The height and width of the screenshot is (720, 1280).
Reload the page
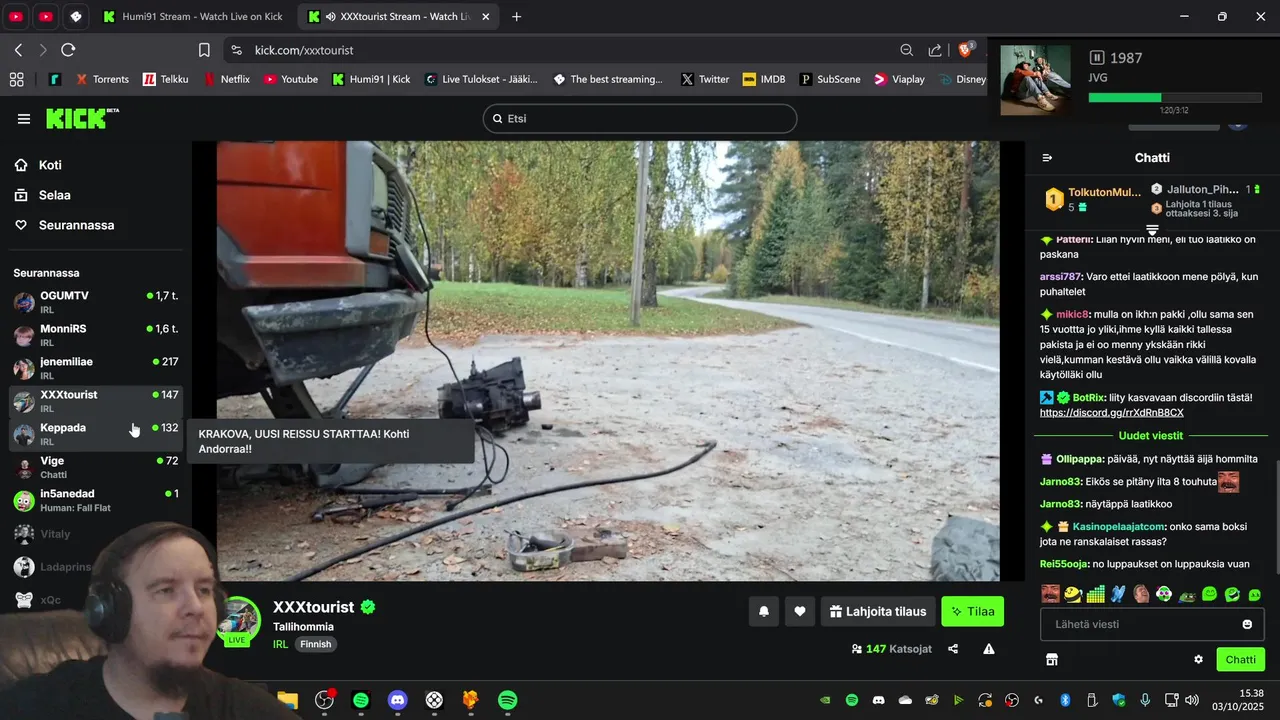(x=68, y=50)
